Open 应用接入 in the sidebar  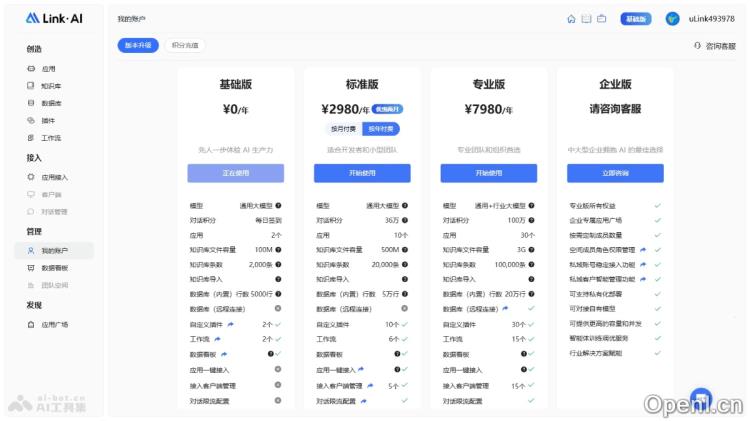pyautogui.click(x=54, y=177)
